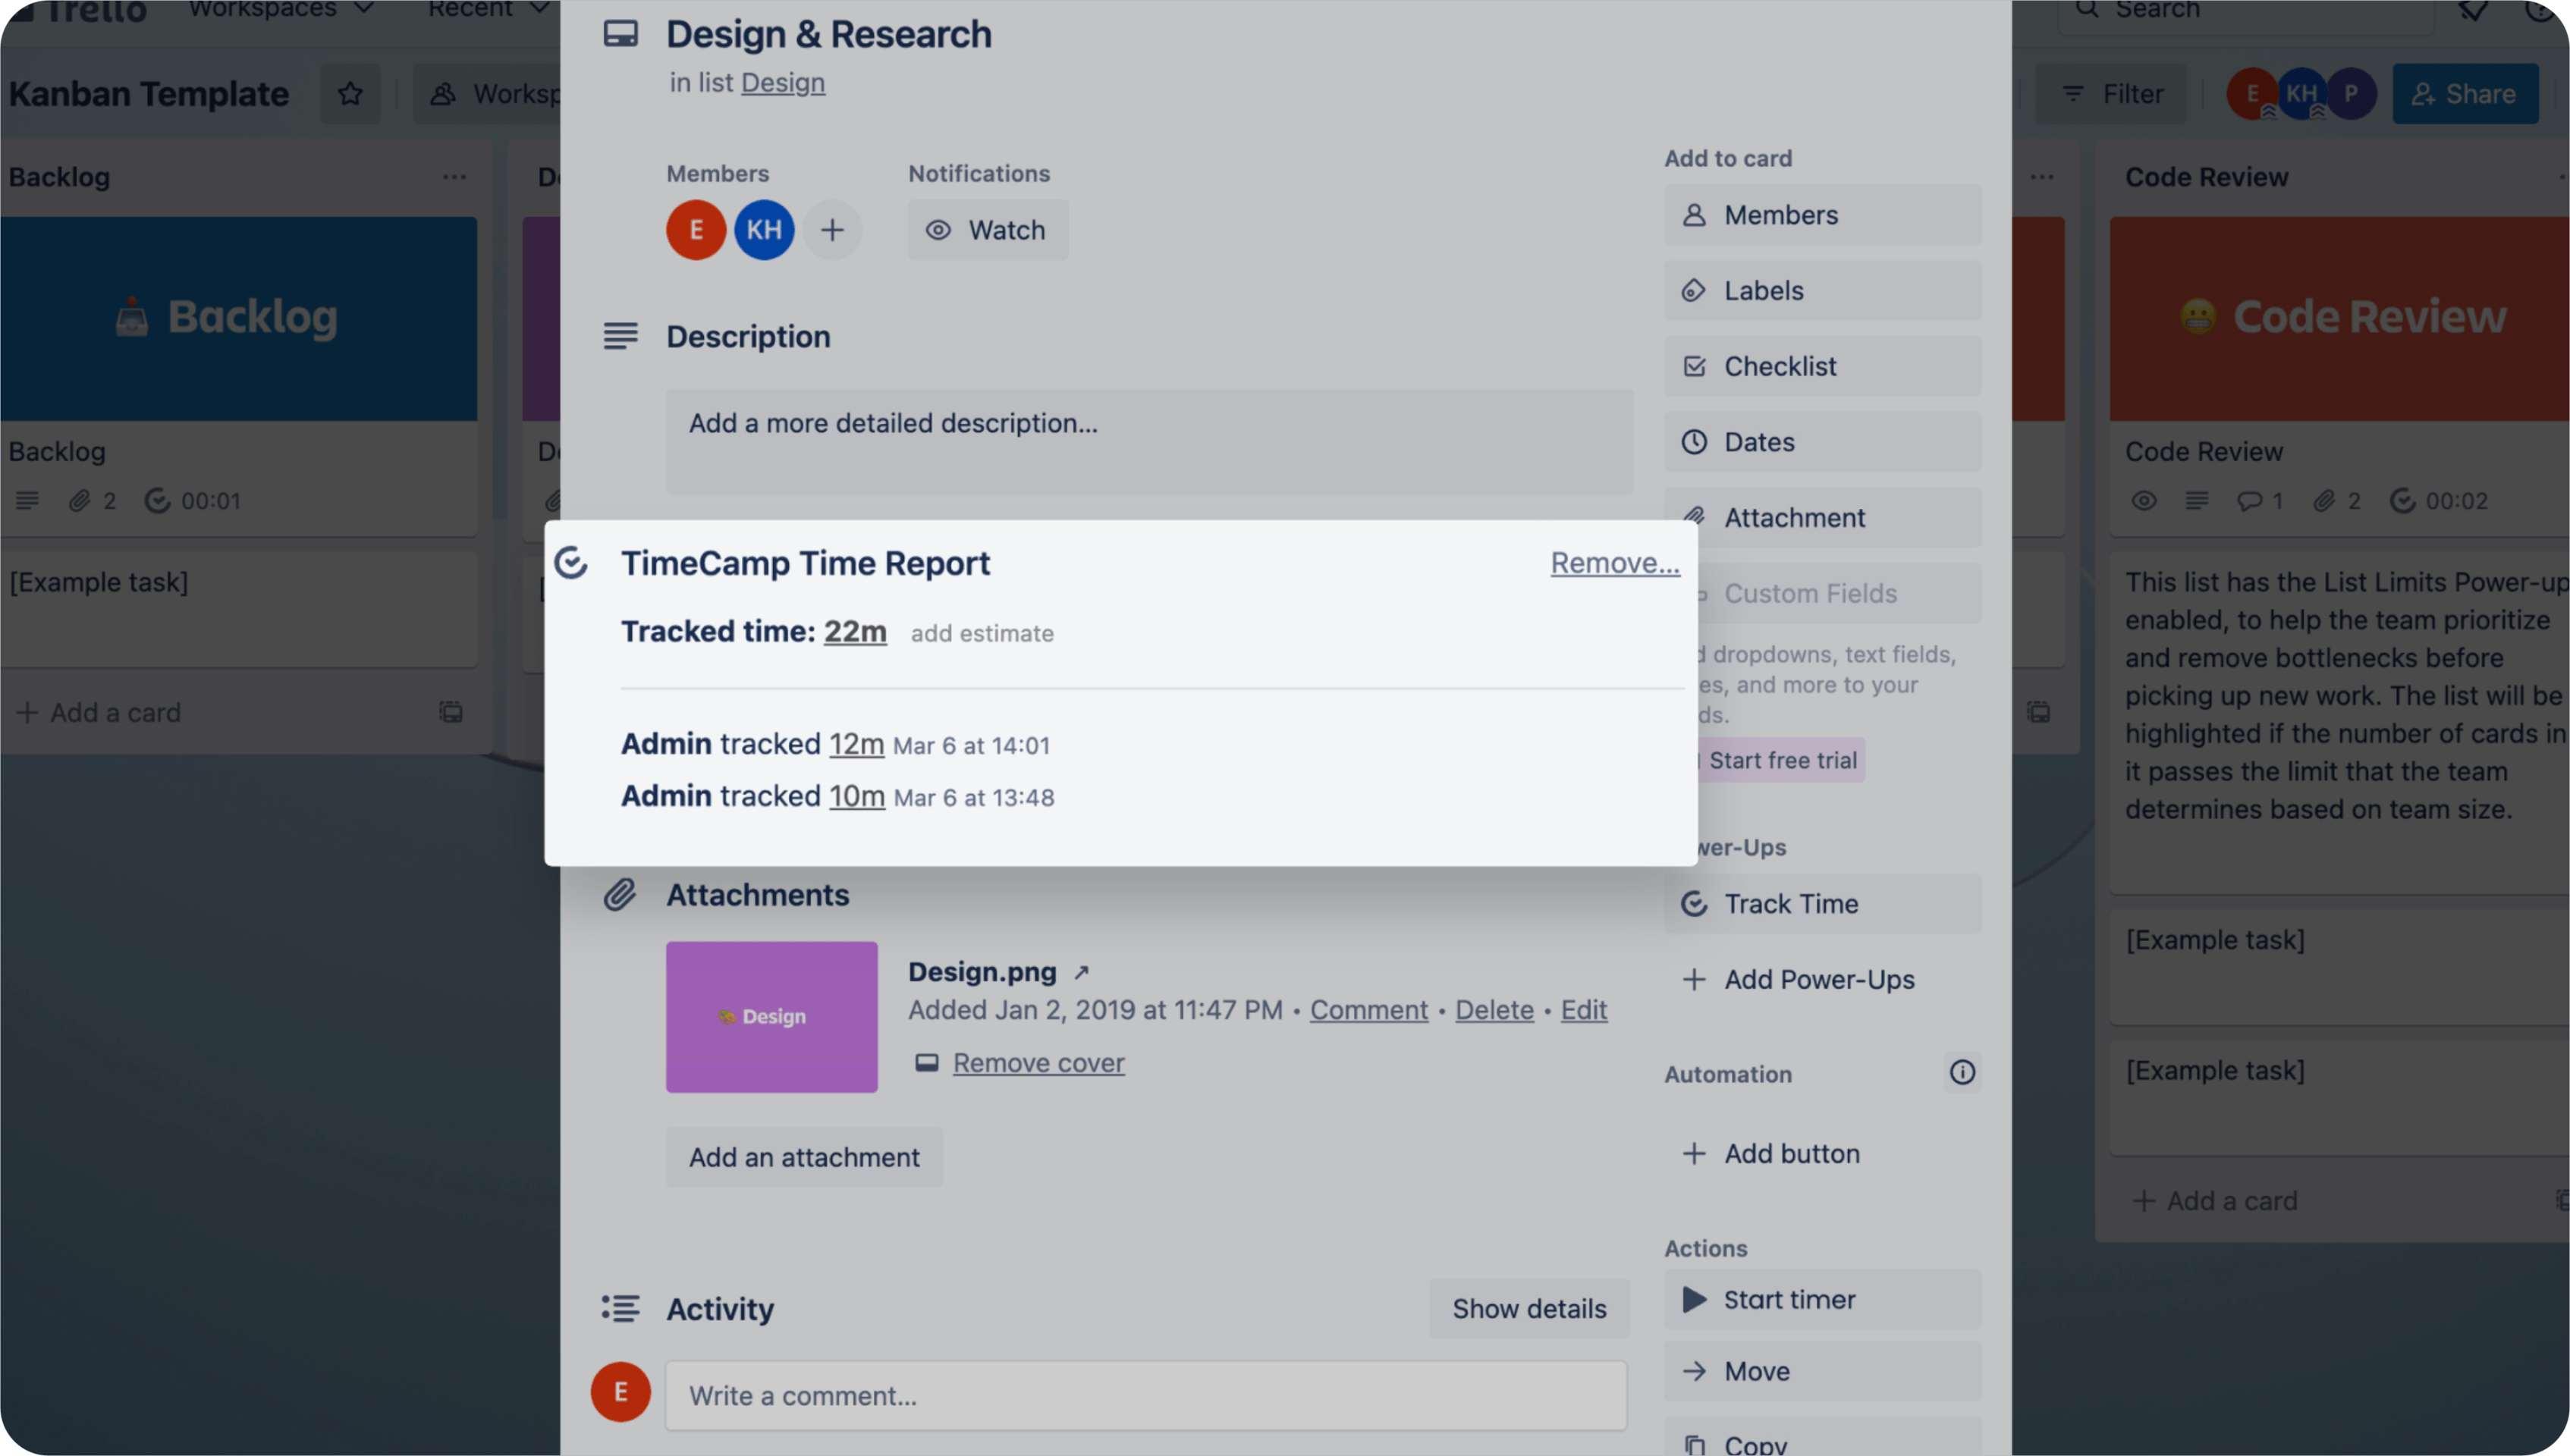Screen dimensions: 2570x1456
Task: Expand the Add Power-Ups section
Action: [1820, 977]
